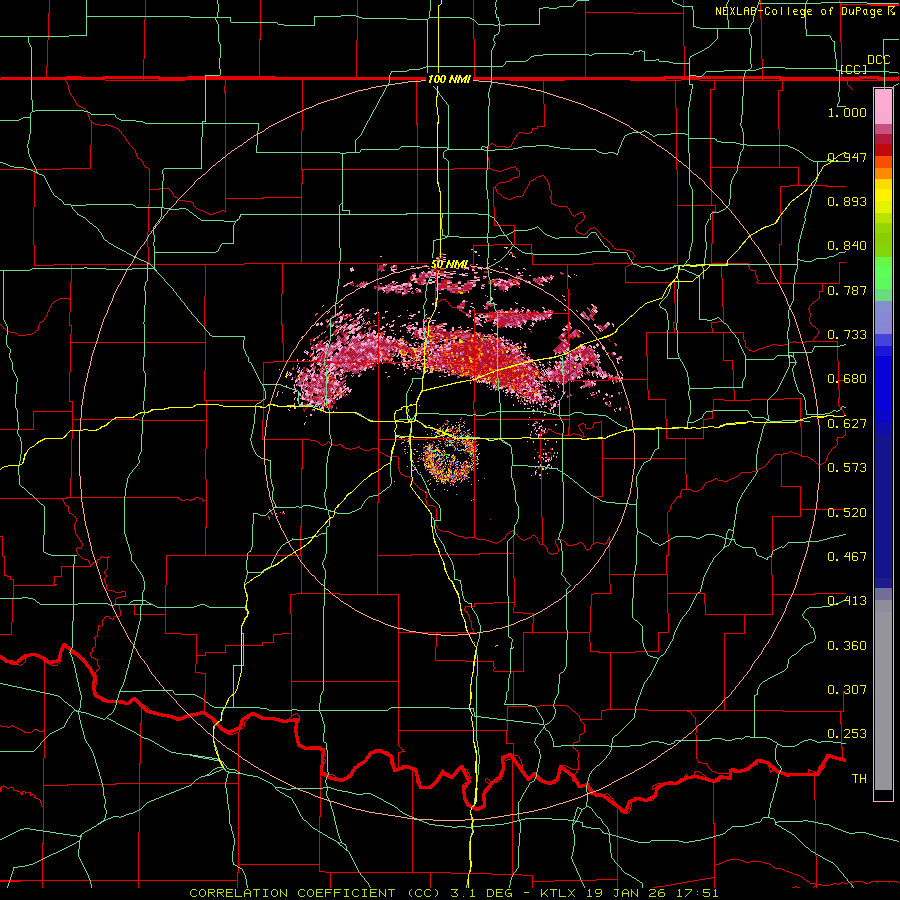Click the TH threshold label
Image resolution: width=900 pixels, height=900 pixels.
(859, 779)
